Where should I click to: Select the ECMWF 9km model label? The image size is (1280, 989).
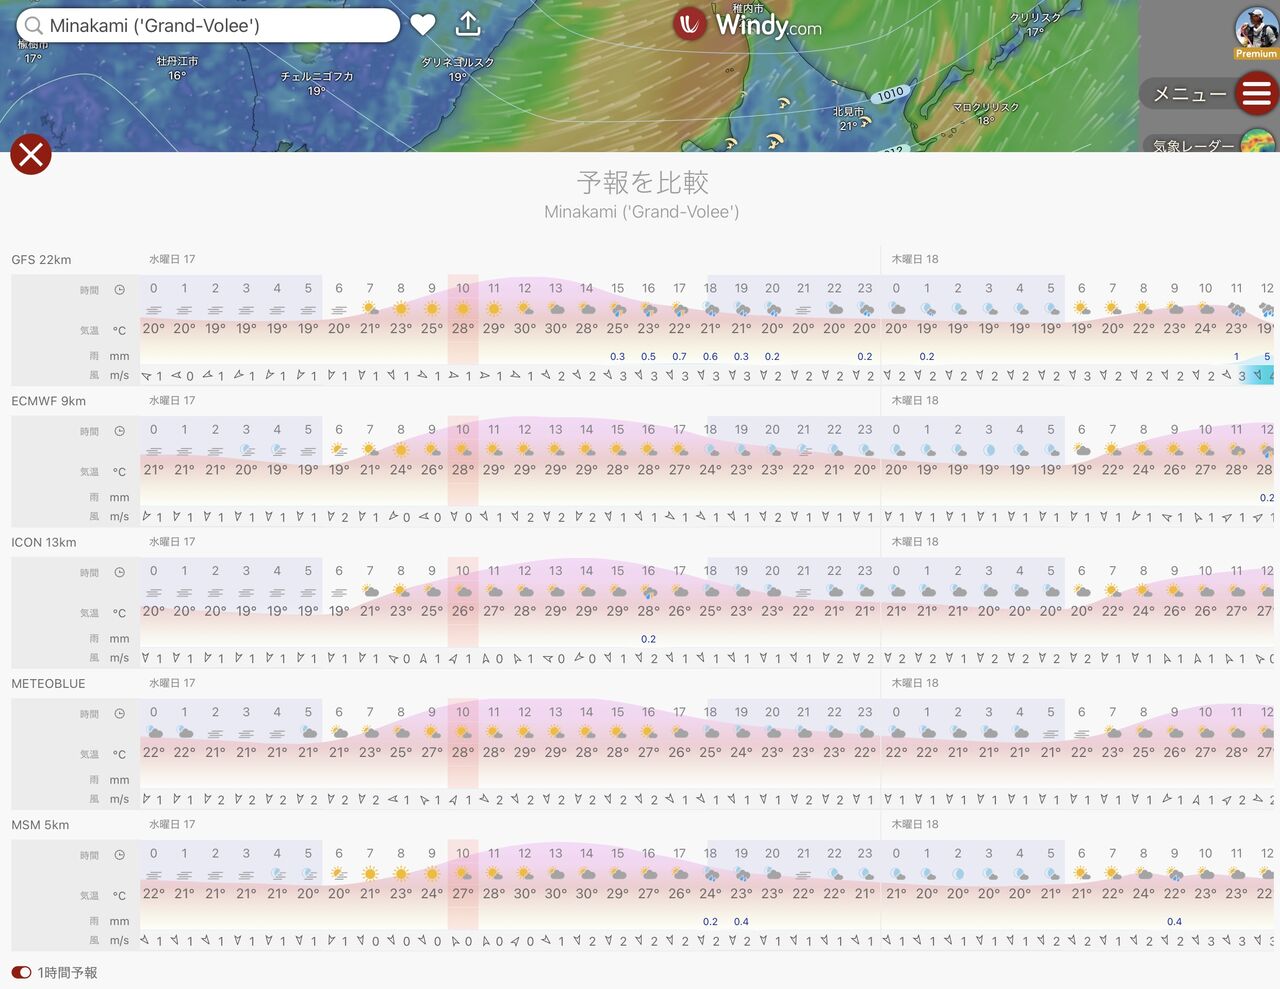tap(48, 401)
